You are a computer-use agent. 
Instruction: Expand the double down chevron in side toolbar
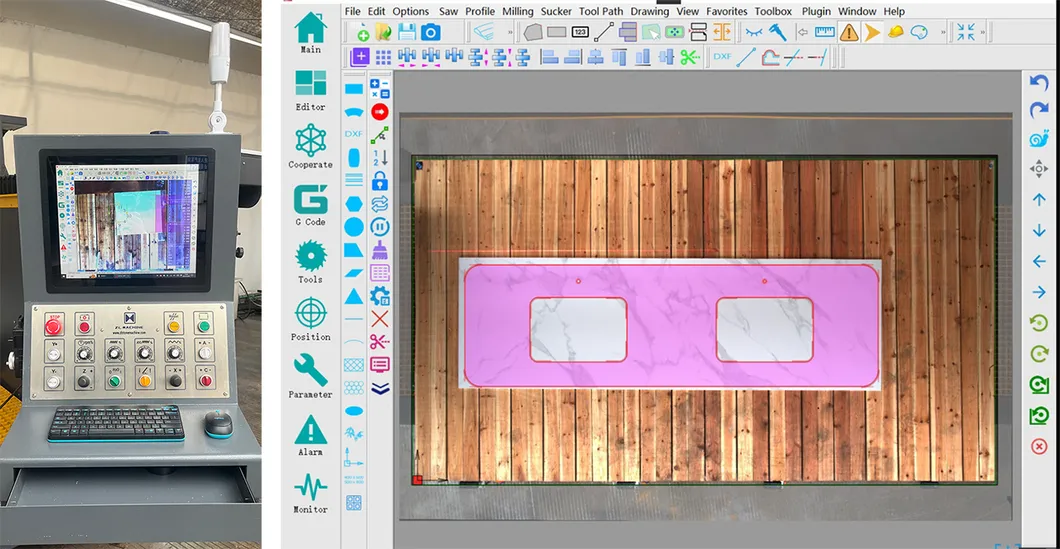point(380,388)
